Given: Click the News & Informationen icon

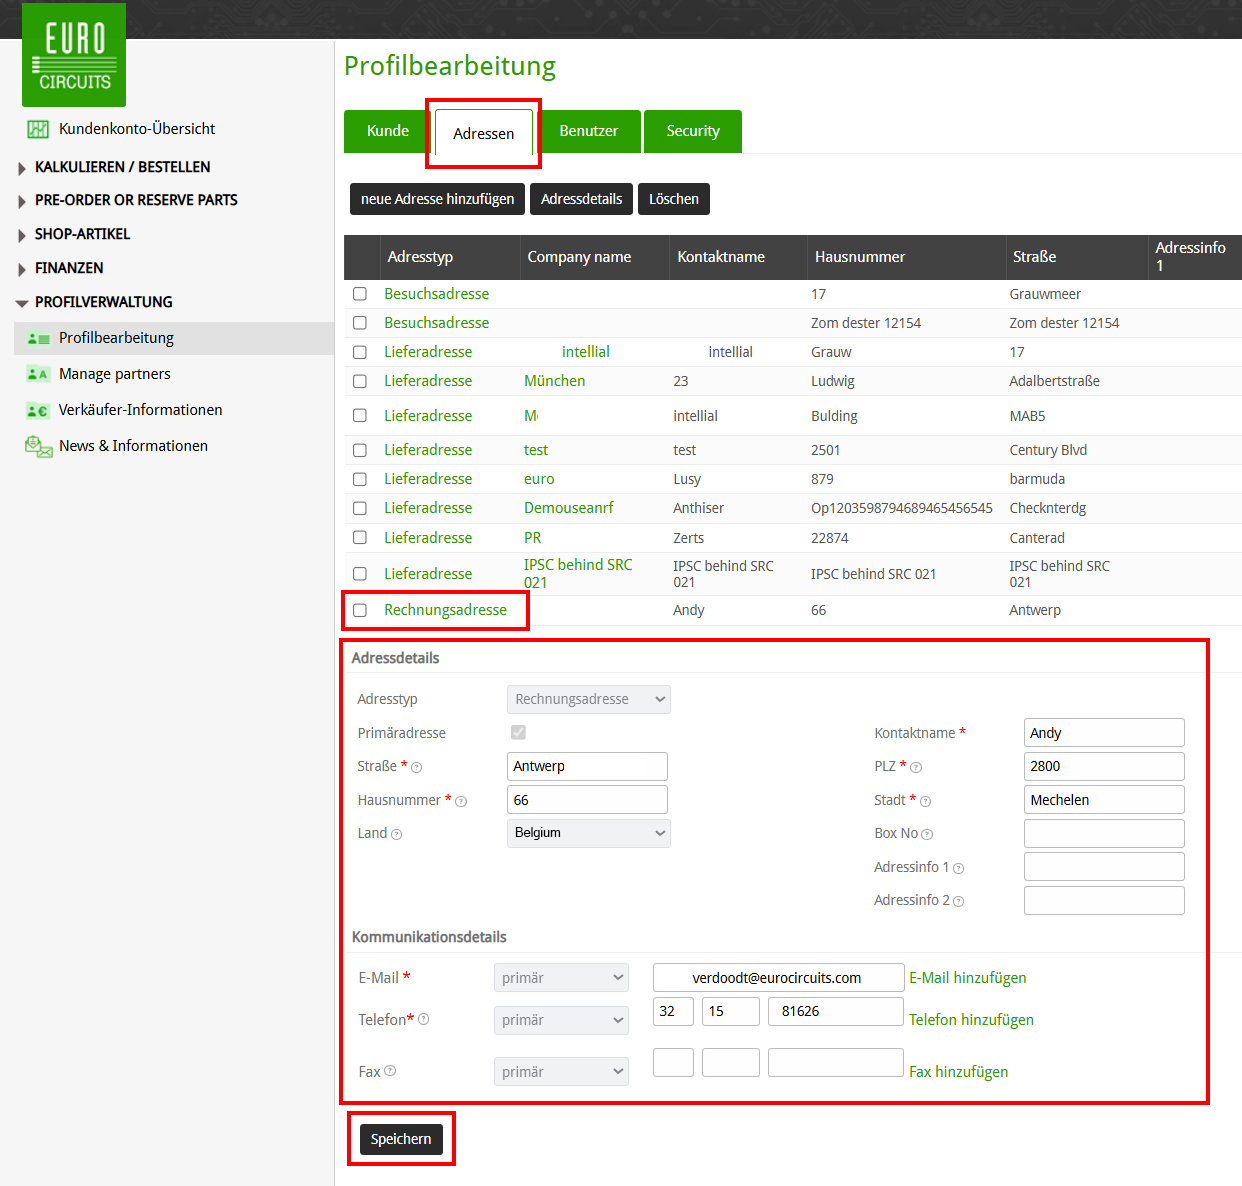Looking at the screenshot, I should [x=38, y=446].
